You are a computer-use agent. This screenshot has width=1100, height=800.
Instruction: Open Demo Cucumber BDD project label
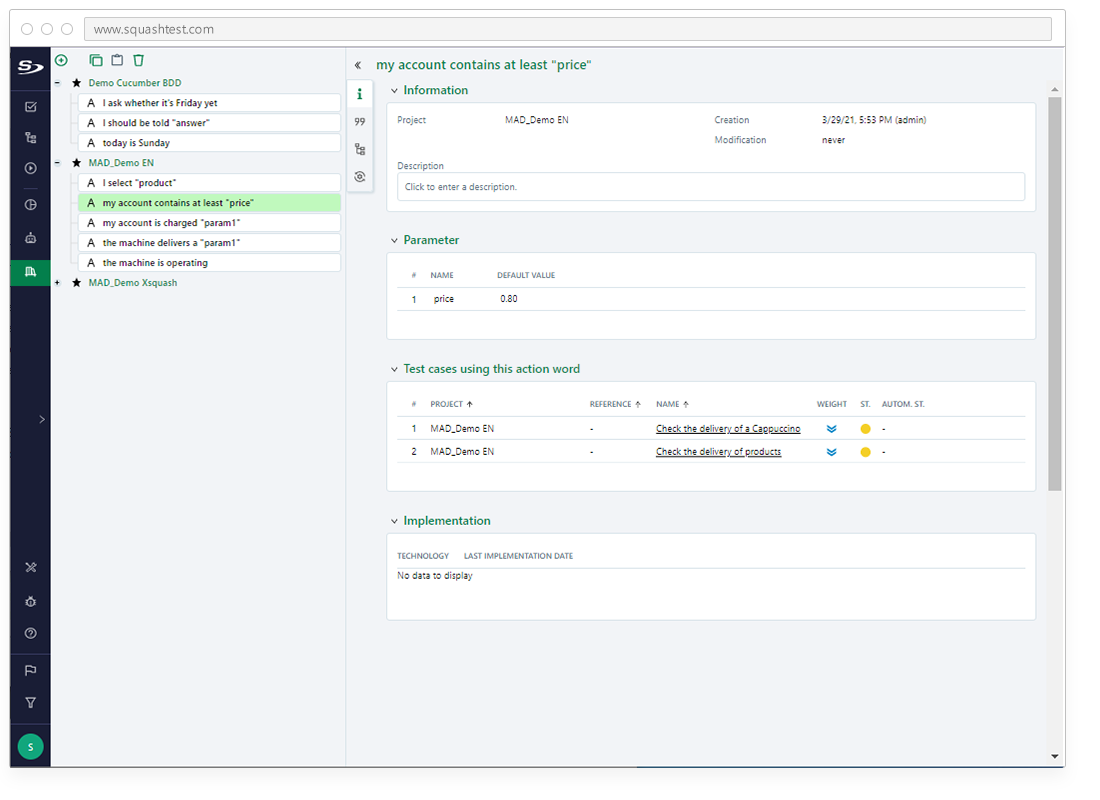pos(135,83)
